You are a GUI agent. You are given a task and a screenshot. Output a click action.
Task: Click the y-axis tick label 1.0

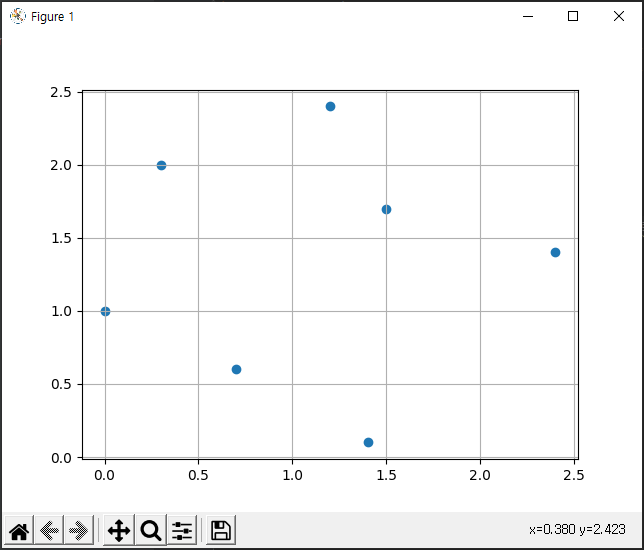coord(61,312)
